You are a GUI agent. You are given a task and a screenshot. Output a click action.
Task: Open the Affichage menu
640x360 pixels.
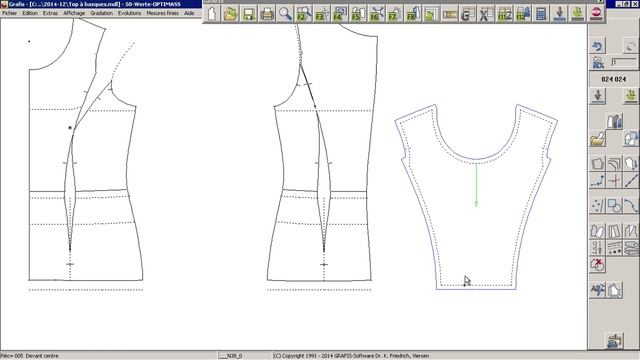pos(74,13)
